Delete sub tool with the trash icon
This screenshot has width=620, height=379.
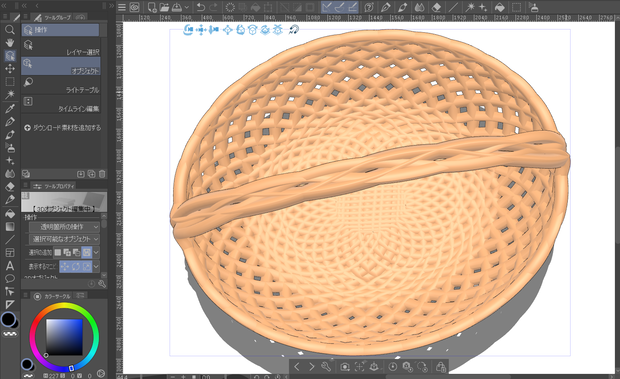coord(102,174)
